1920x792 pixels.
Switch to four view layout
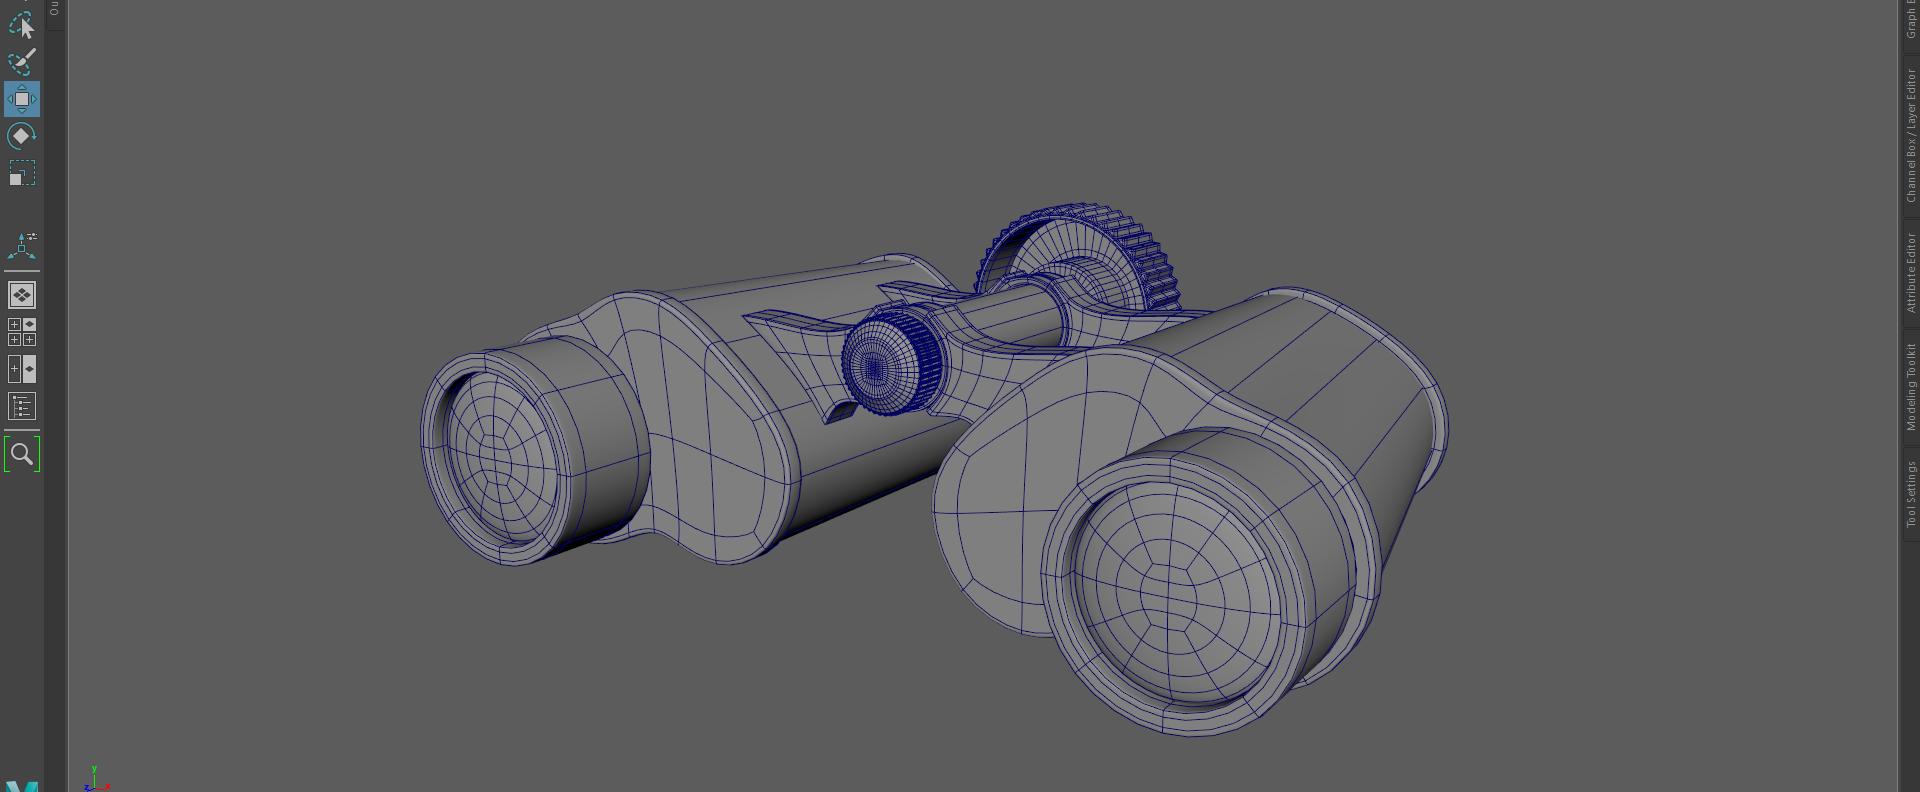point(22,332)
